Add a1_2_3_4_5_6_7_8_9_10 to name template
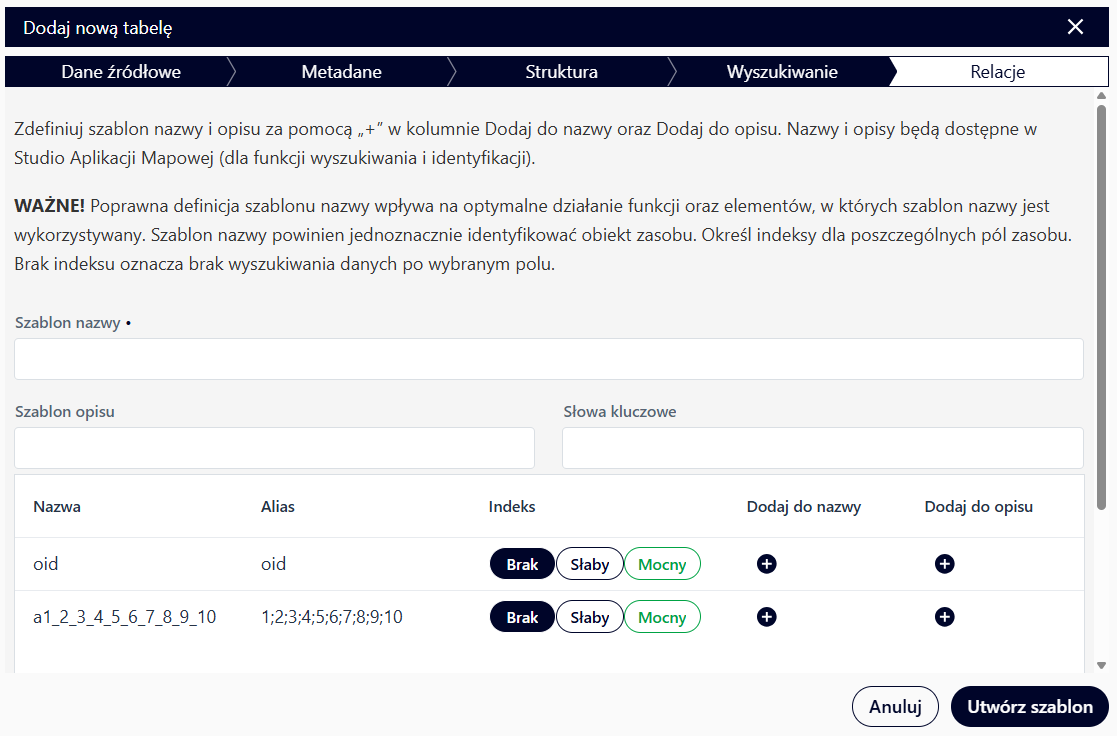Screen dimensions: 1117x736 click(766, 617)
